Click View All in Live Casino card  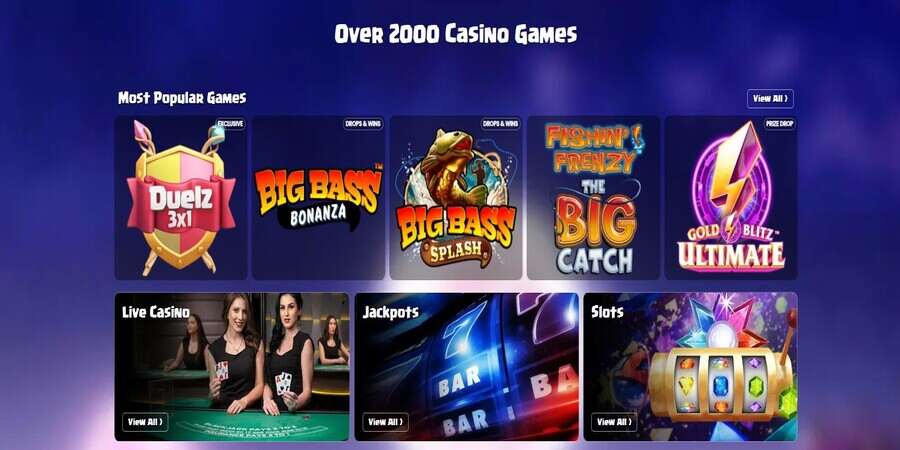(145, 422)
